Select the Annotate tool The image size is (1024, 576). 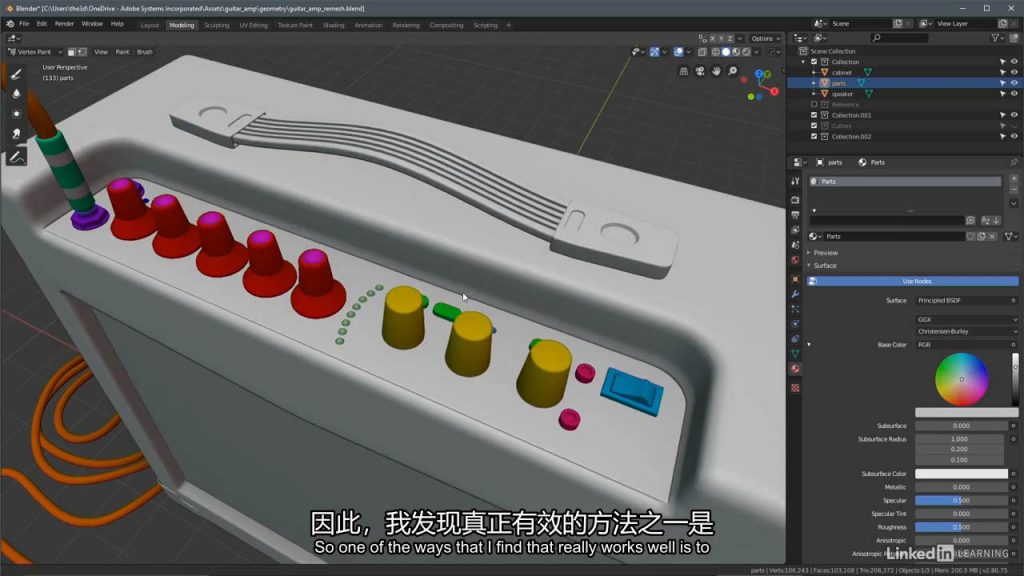(x=16, y=157)
